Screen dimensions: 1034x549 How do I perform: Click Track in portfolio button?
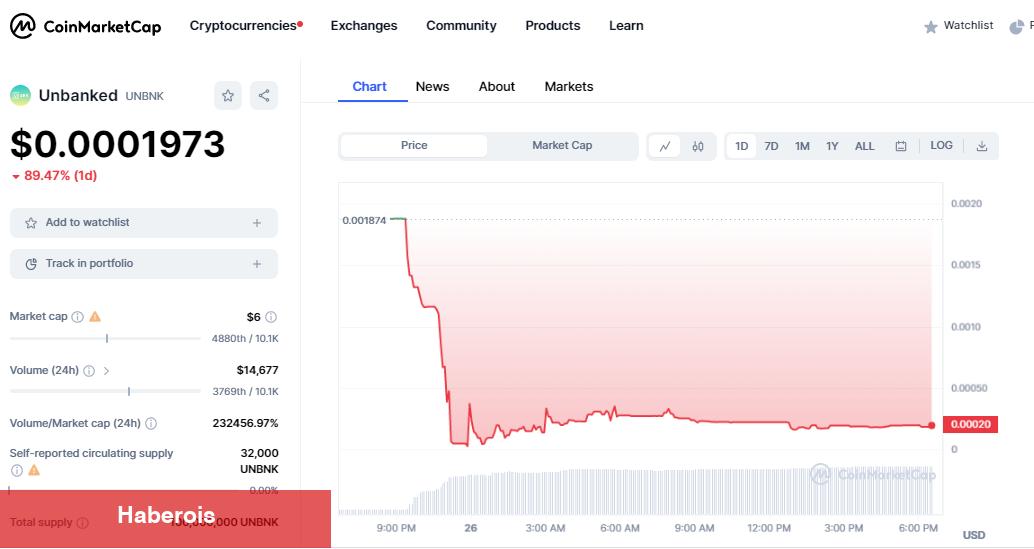click(x=144, y=264)
